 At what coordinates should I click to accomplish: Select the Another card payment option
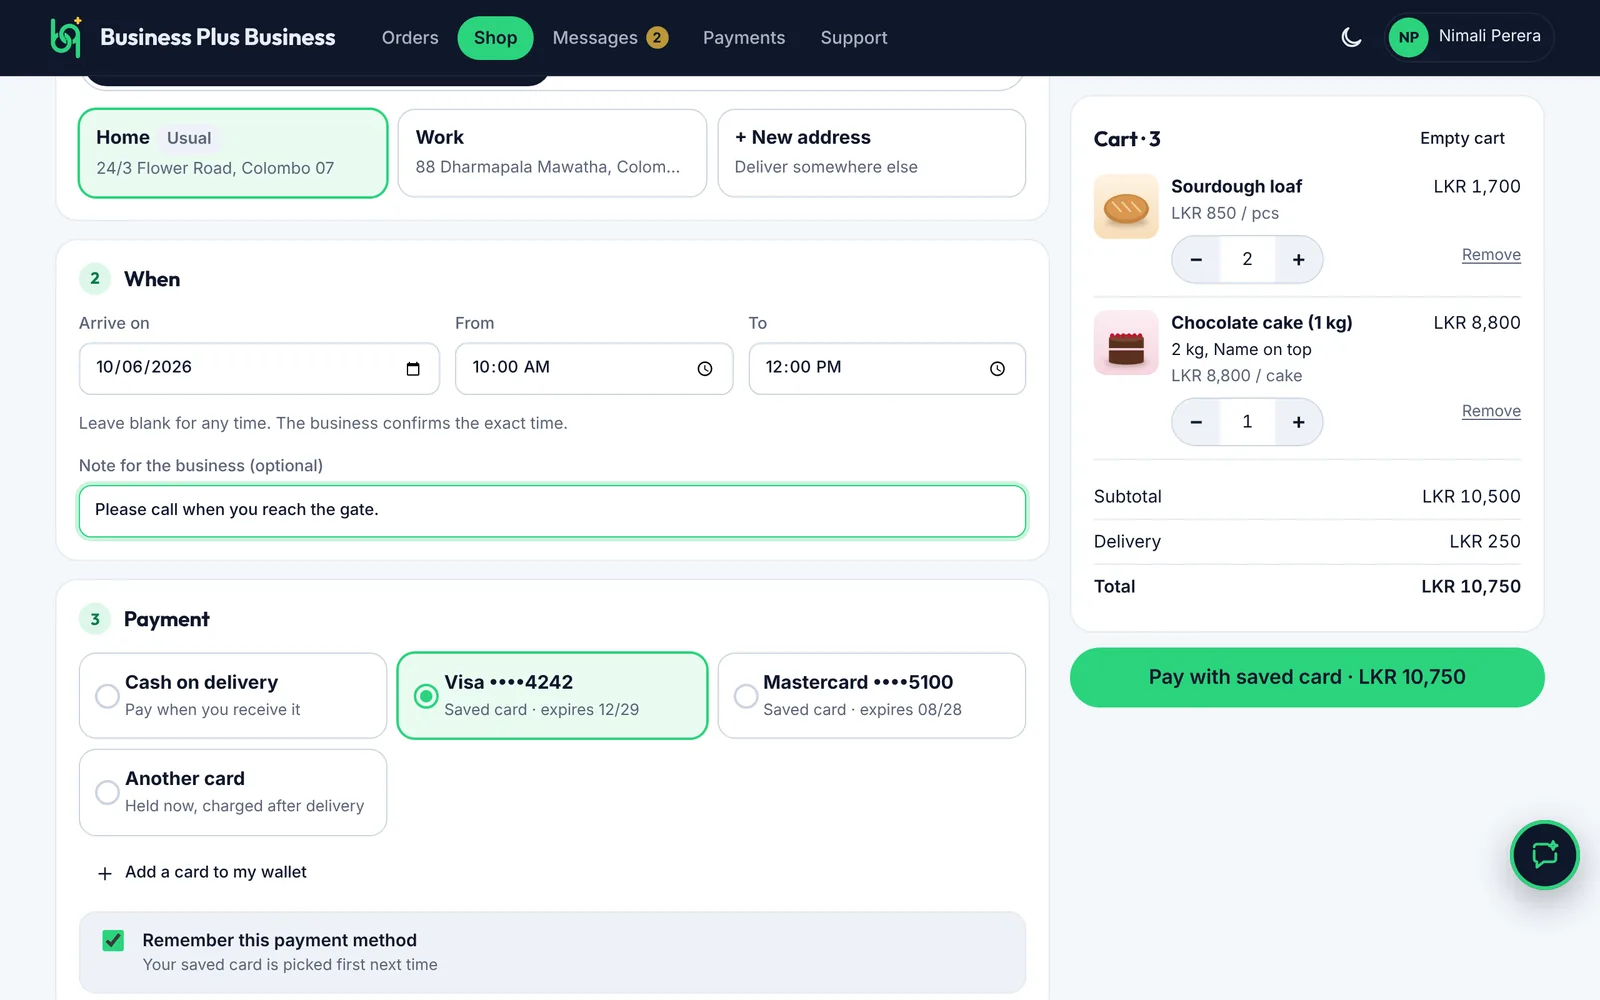point(233,792)
